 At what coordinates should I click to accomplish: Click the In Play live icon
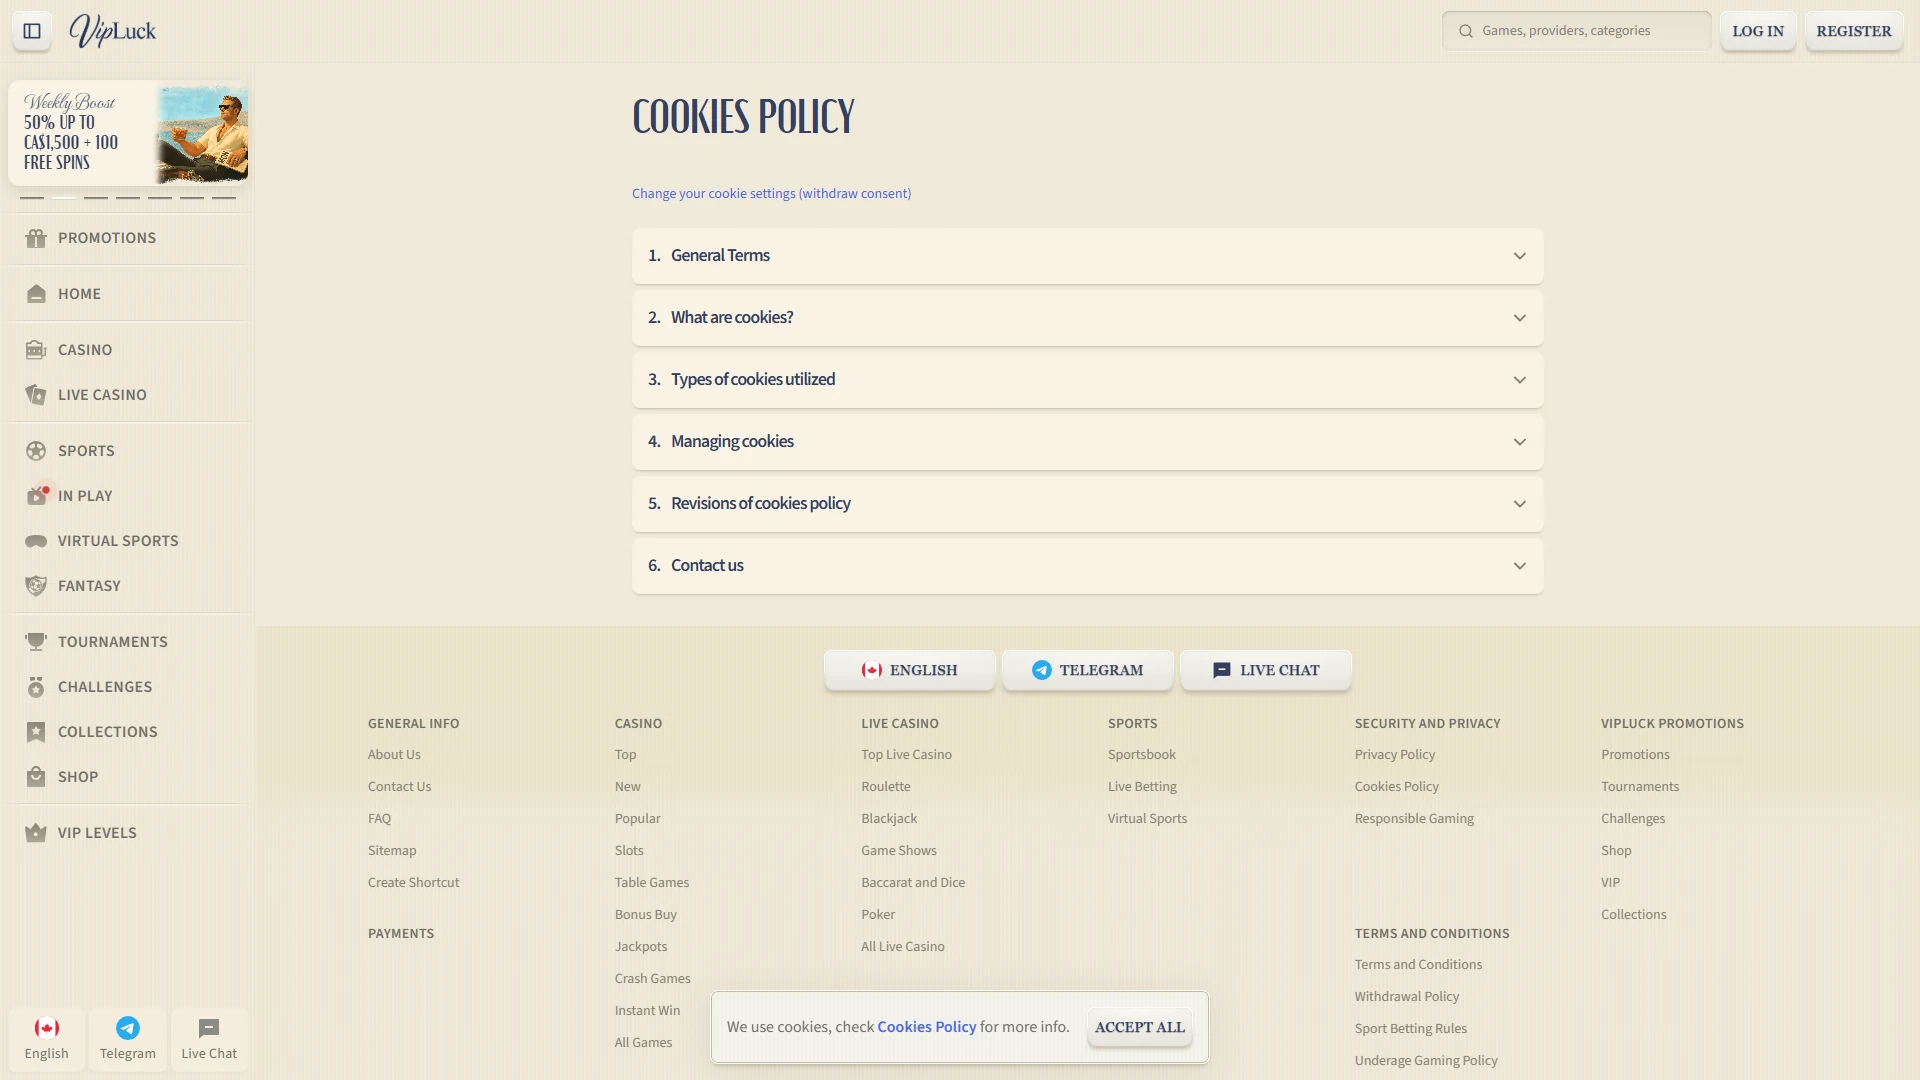click(36, 496)
